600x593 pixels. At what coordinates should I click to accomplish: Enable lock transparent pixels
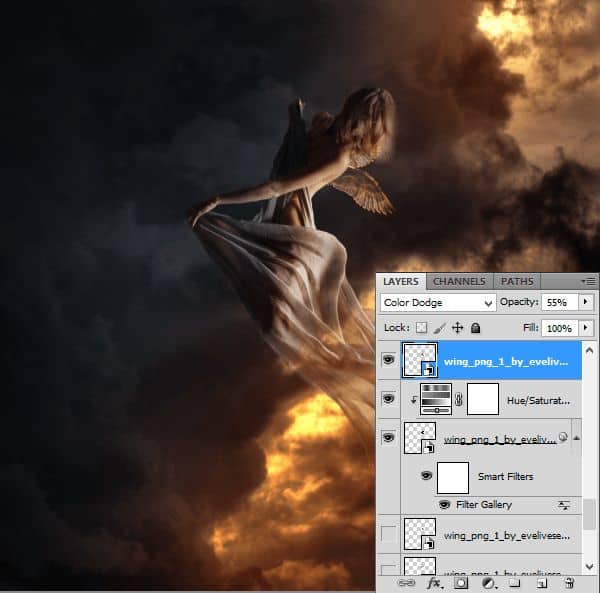coord(421,327)
